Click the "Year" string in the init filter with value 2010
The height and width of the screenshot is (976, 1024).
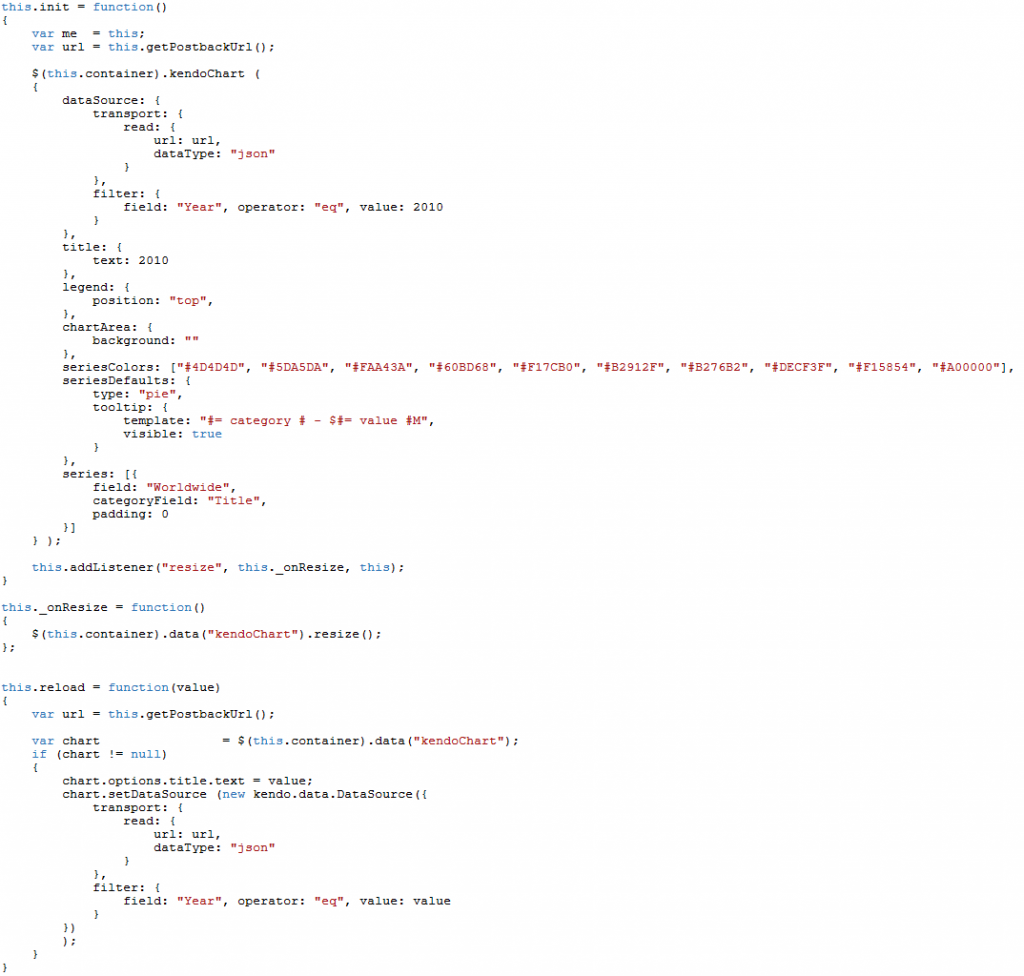pos(199,207)
